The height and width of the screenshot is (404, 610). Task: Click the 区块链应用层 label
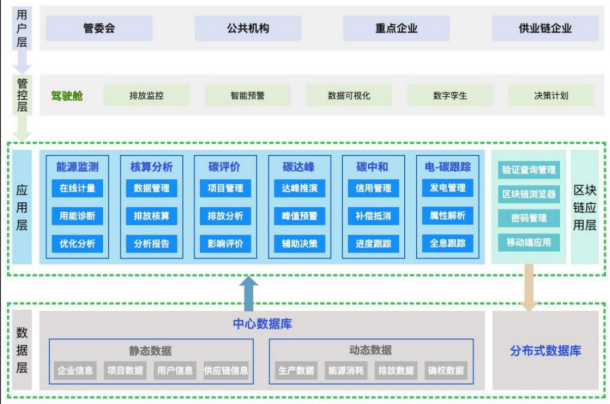click(585, 207)
